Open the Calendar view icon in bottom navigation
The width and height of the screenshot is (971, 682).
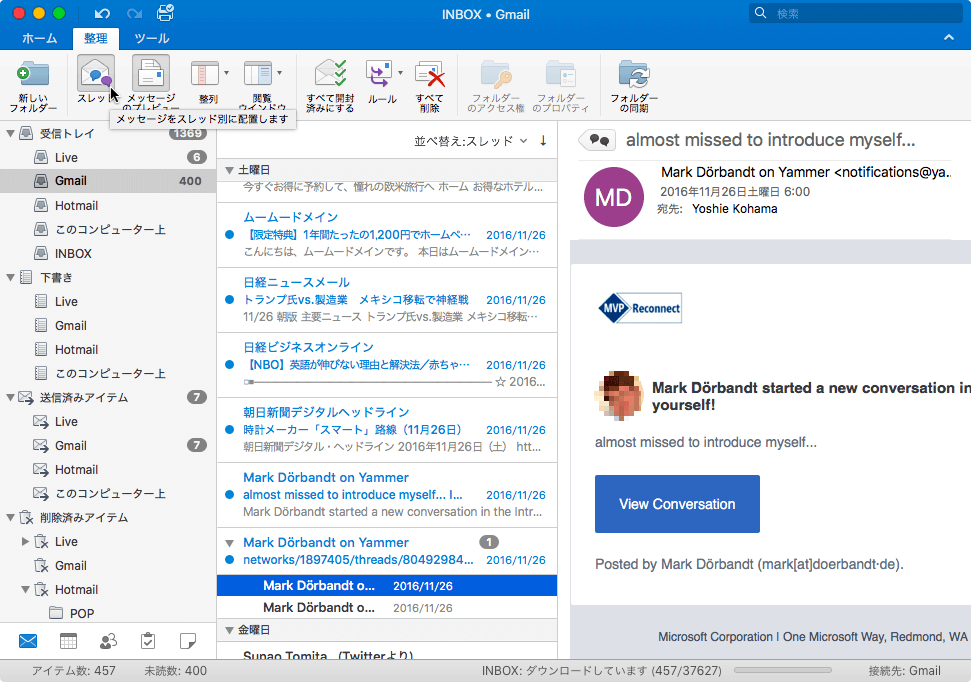click(68, 641)
